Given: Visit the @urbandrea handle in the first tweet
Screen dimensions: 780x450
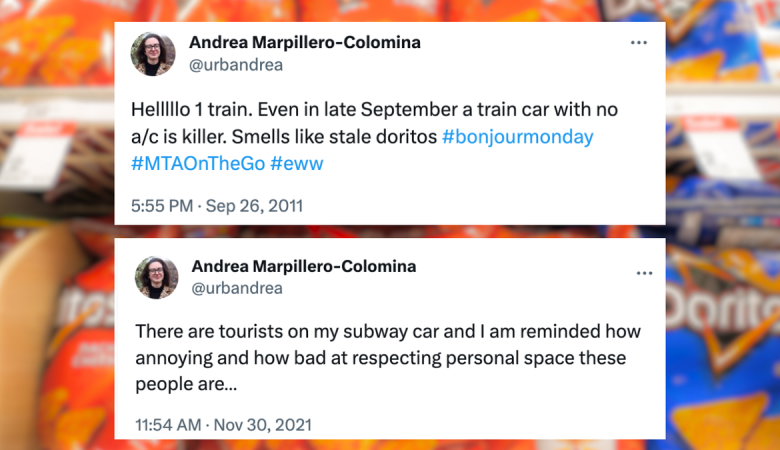Looking at the screenshot, I should coord(236,65).
